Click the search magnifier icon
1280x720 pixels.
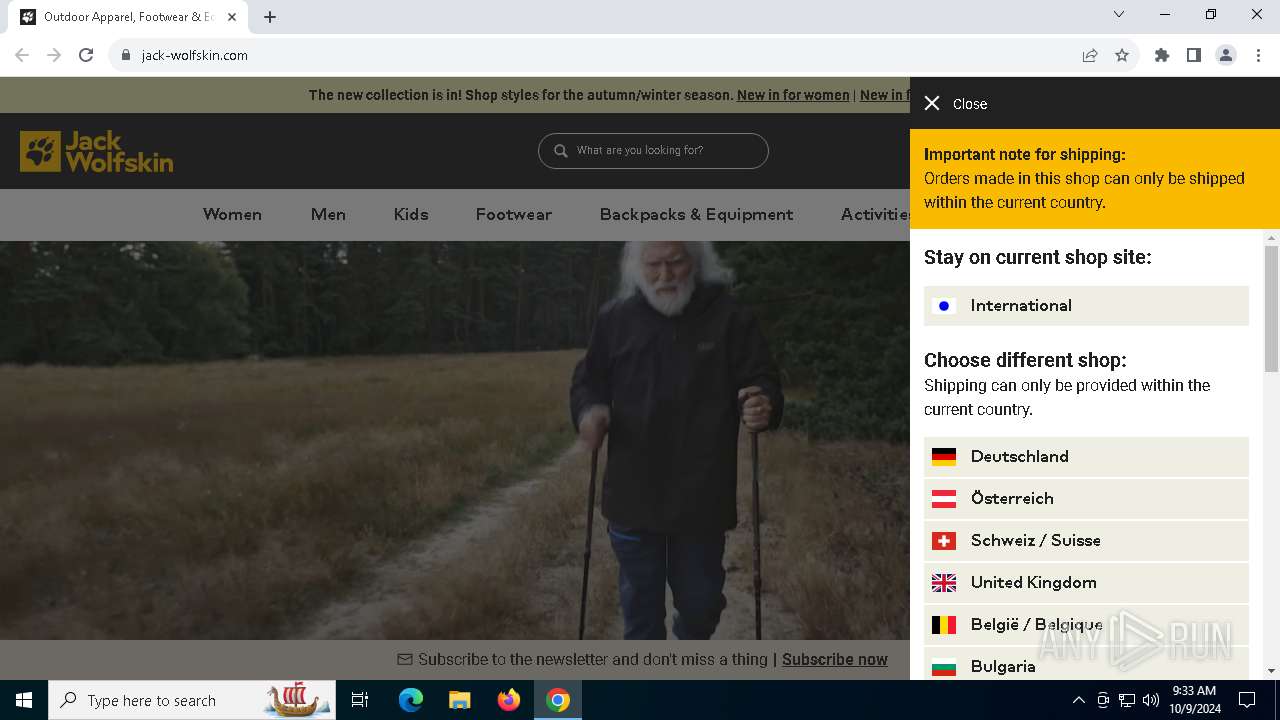tap(560, 151)
